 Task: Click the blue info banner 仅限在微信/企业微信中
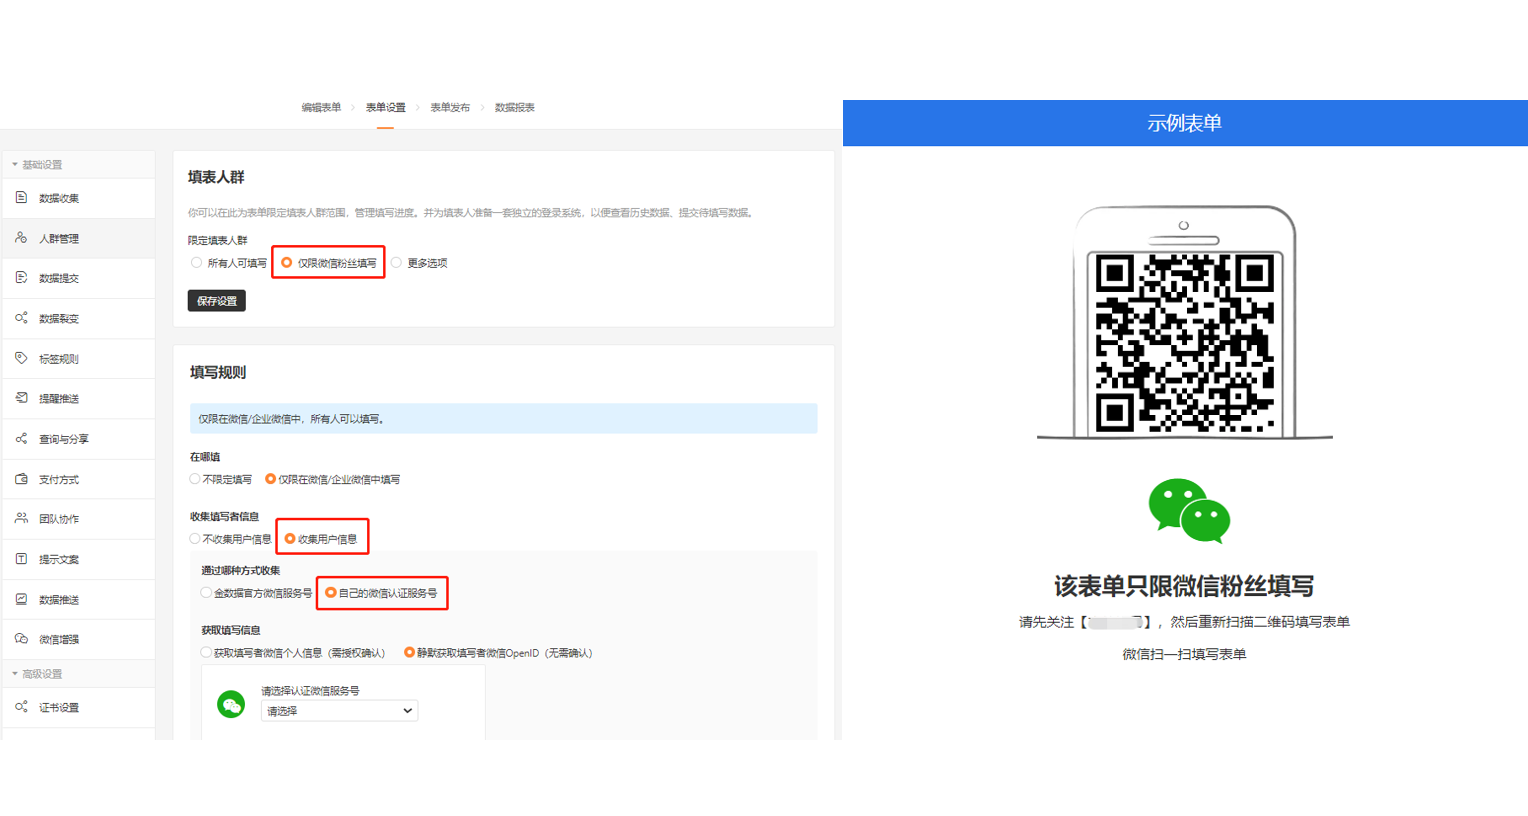coord(503,419)
